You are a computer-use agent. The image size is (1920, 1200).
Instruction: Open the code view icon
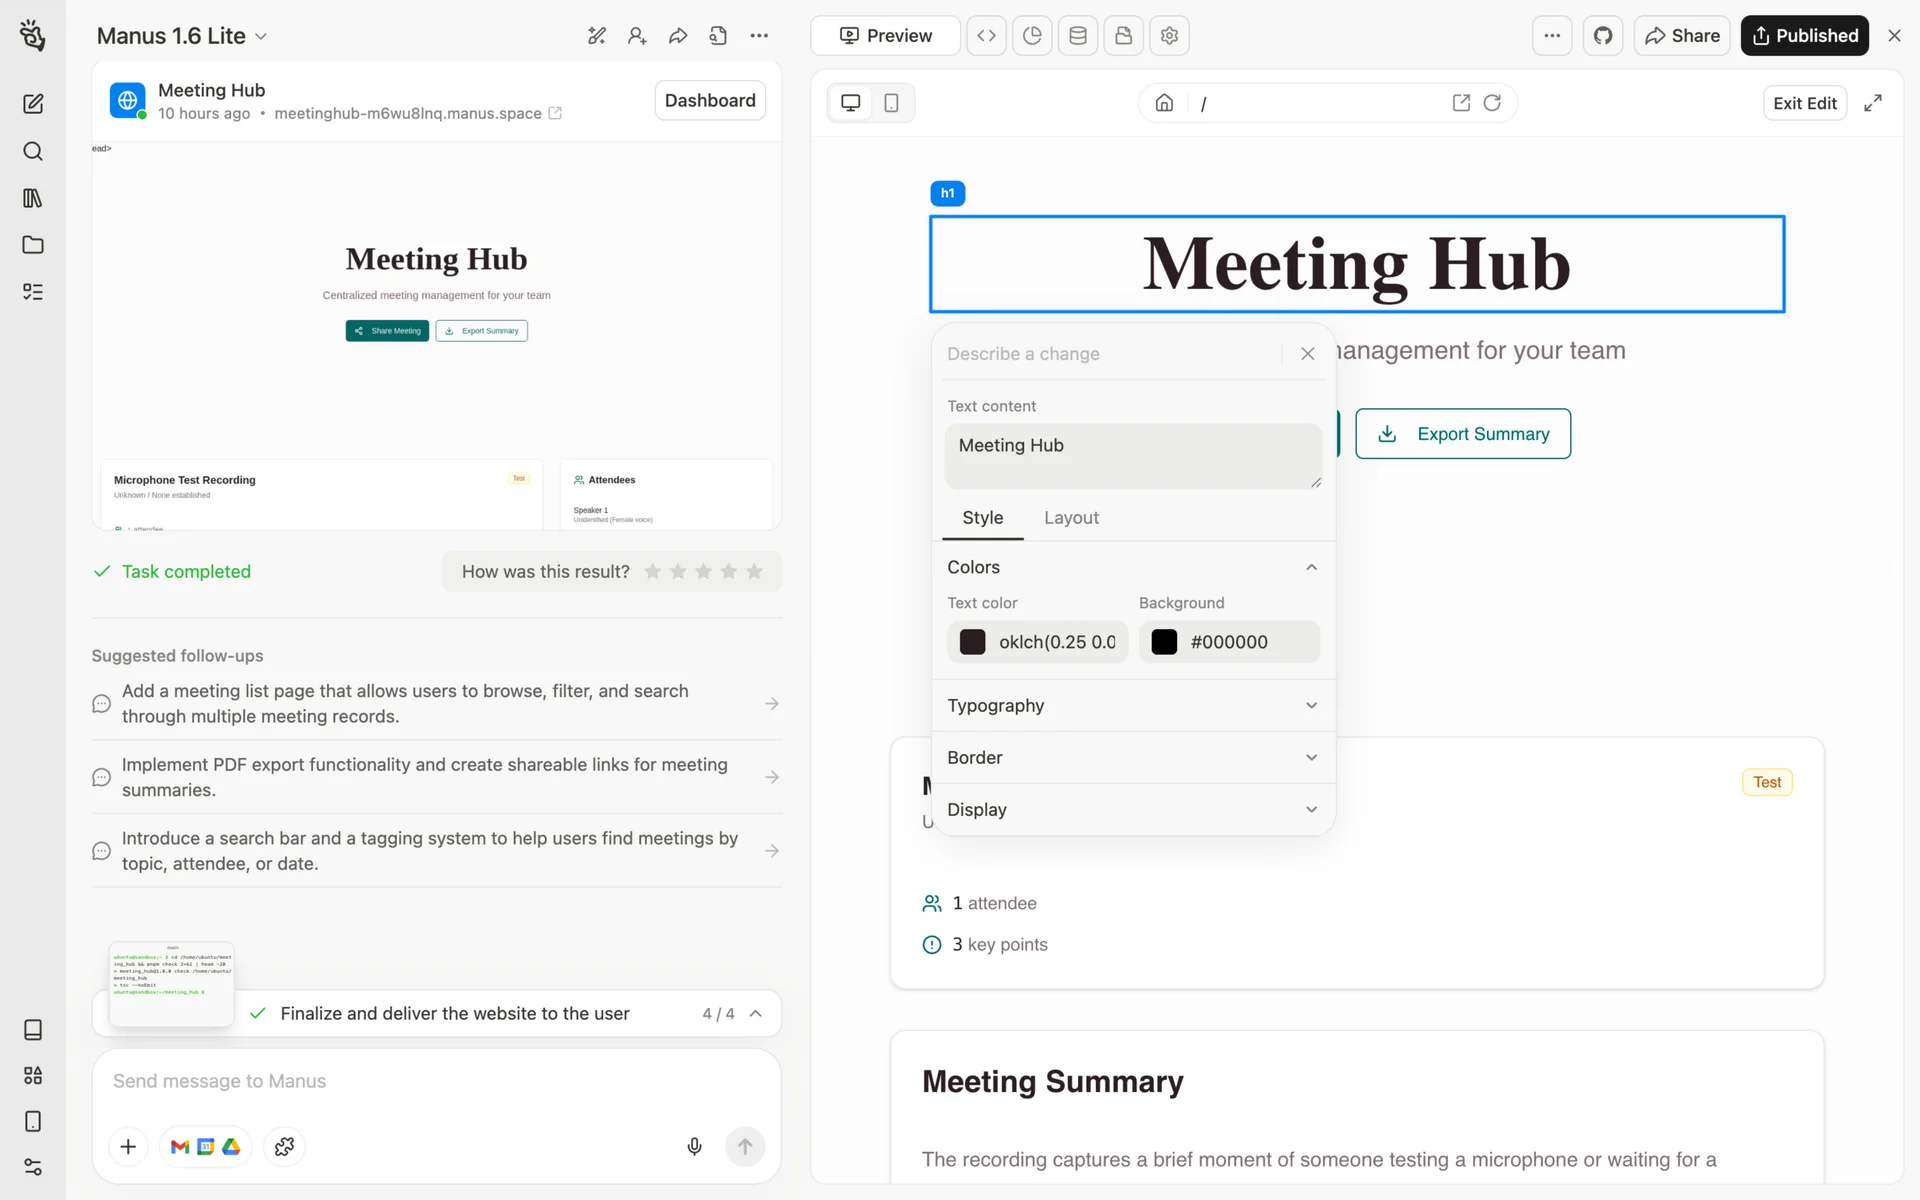pos(986,36)
